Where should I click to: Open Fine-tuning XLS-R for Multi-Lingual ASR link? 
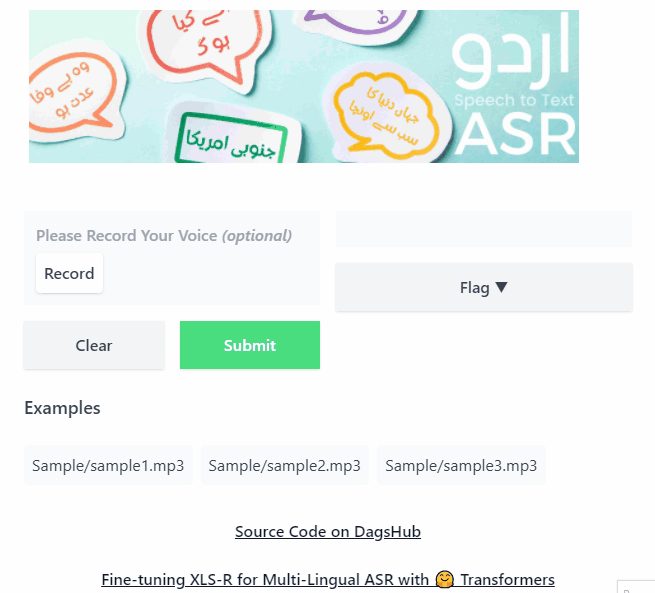click(x=328, y=580)
